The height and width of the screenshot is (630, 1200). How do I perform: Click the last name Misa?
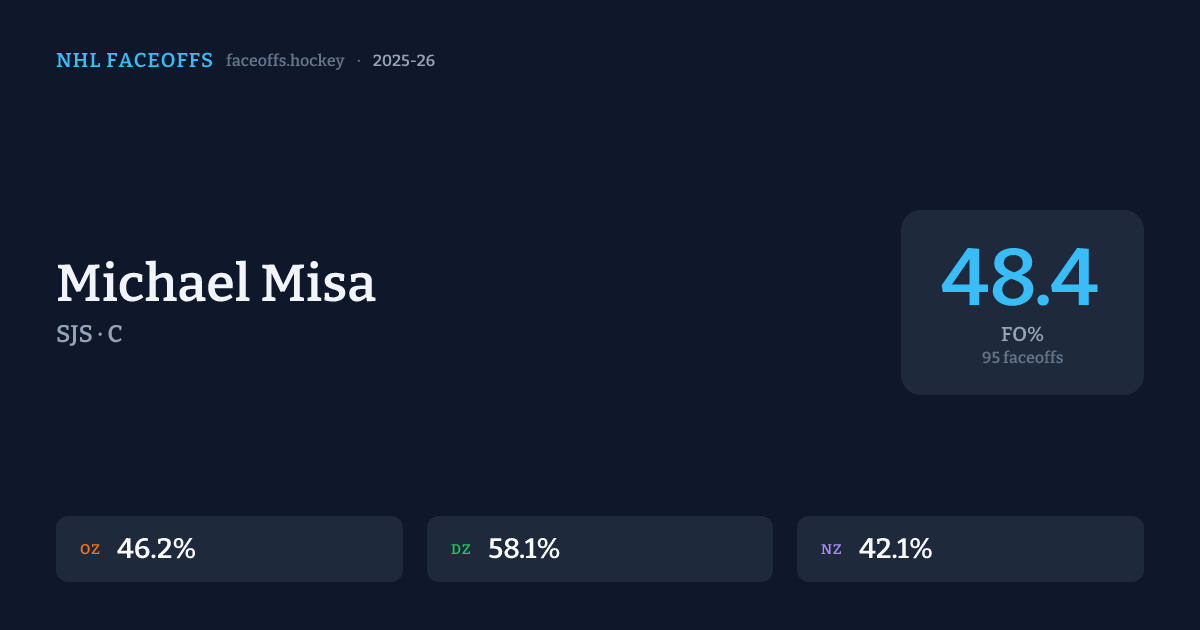point(319,284)
